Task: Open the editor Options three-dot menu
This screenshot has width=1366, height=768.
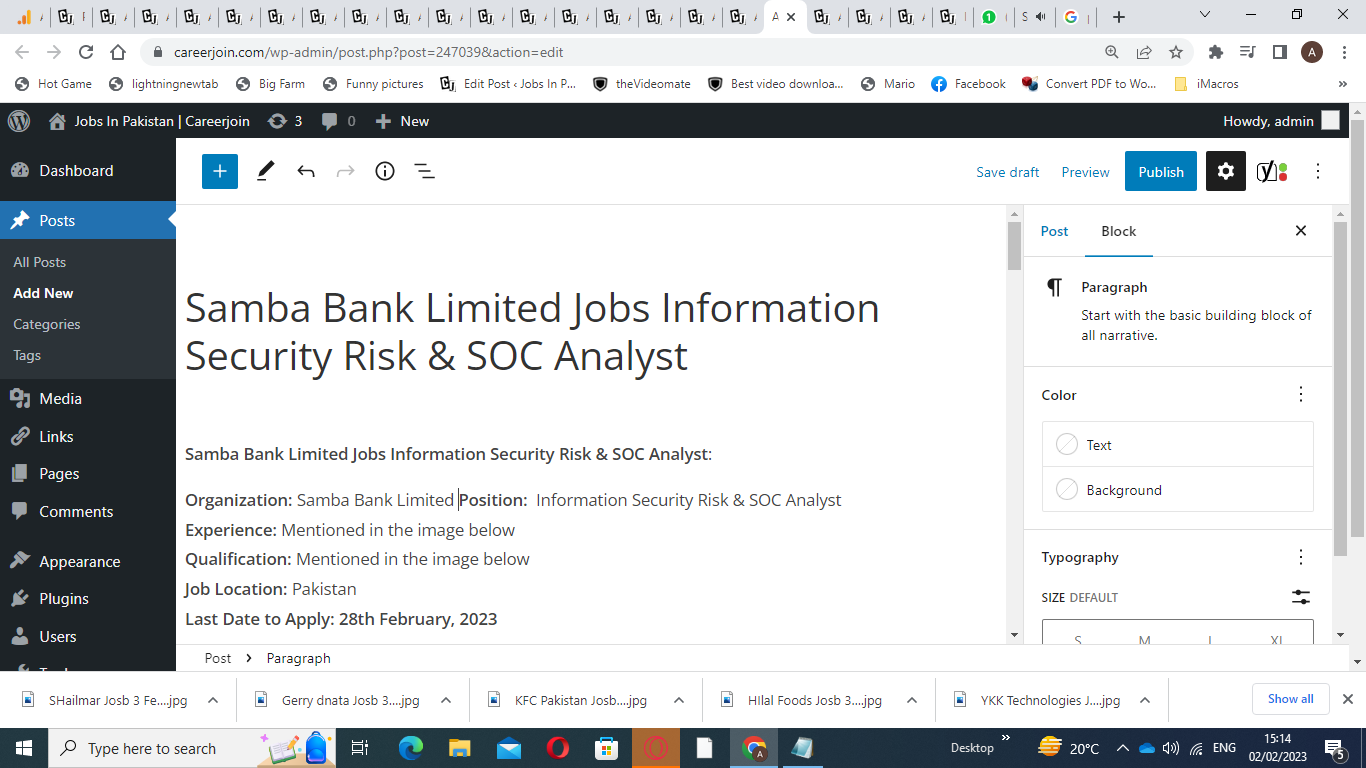Action: click(1318, 171)
